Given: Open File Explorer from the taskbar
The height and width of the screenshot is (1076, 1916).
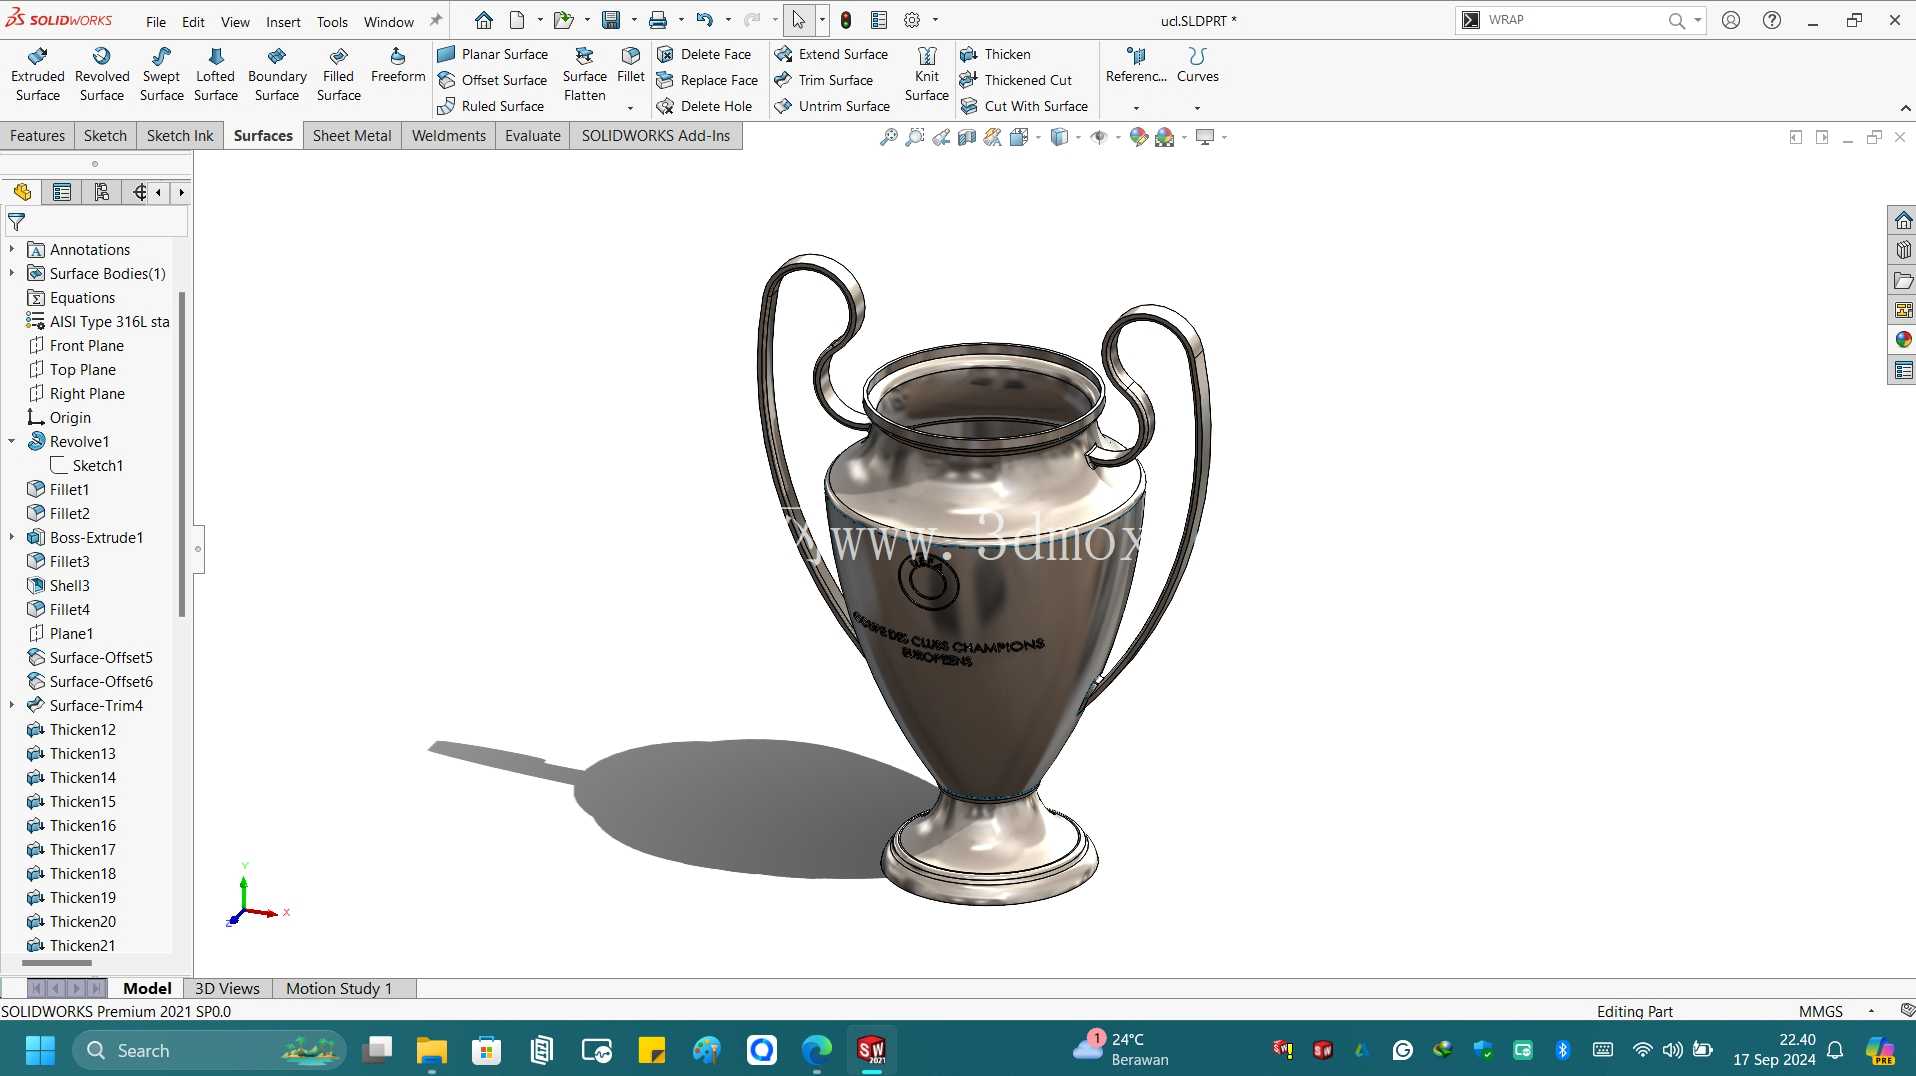Looking at the screenshot, I should 432,1050.
